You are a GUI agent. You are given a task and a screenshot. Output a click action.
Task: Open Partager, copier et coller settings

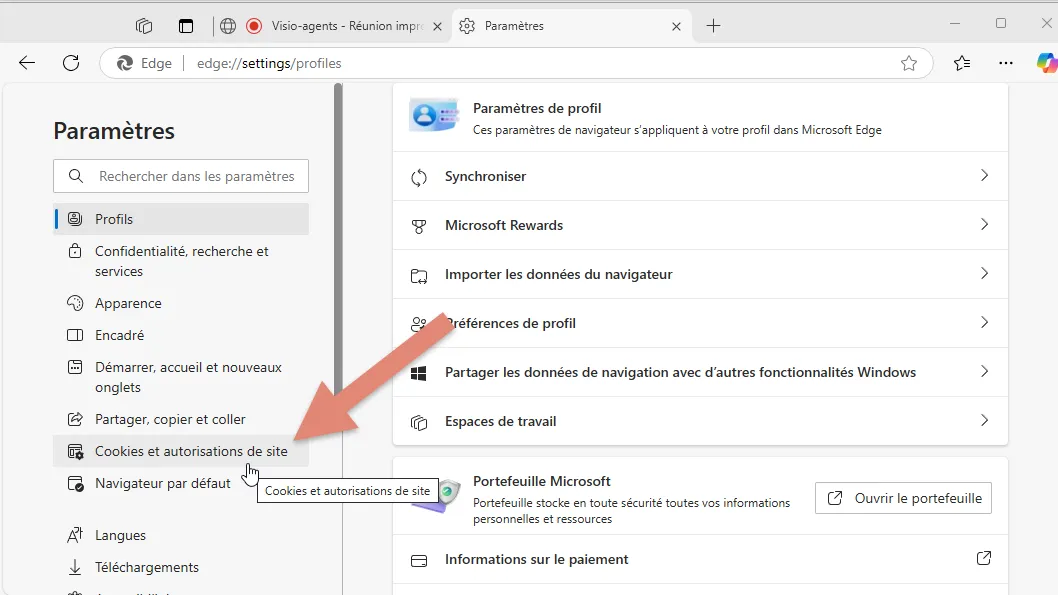tap(181, 420)
